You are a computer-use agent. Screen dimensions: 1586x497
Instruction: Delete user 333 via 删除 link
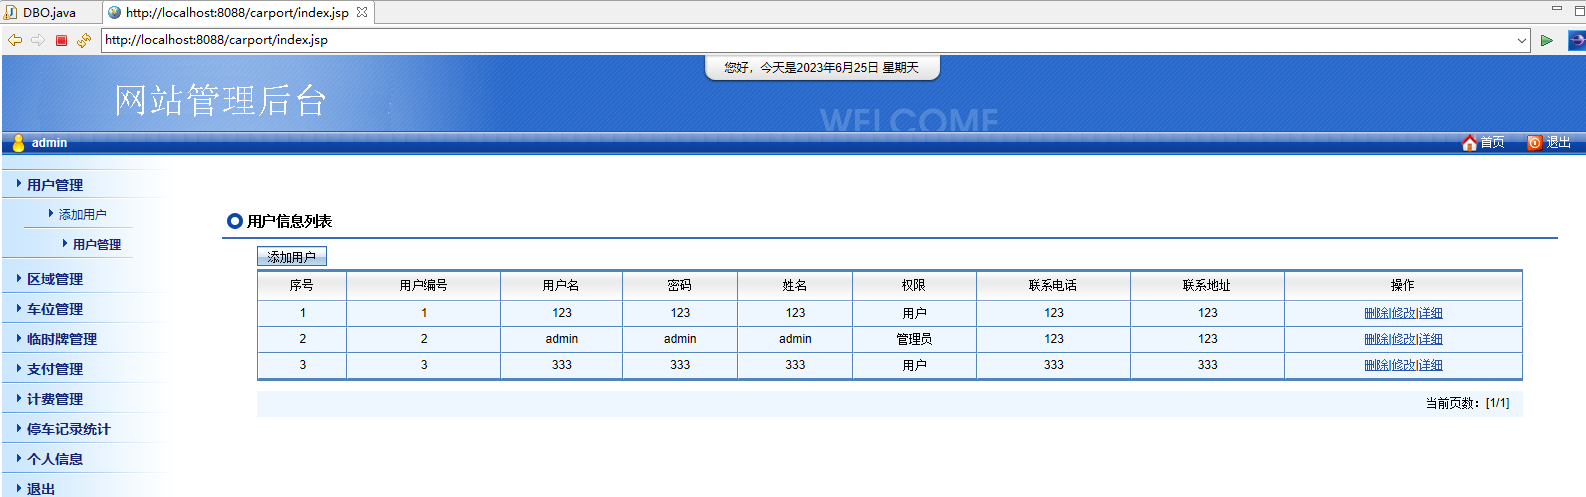(1377, 365)
